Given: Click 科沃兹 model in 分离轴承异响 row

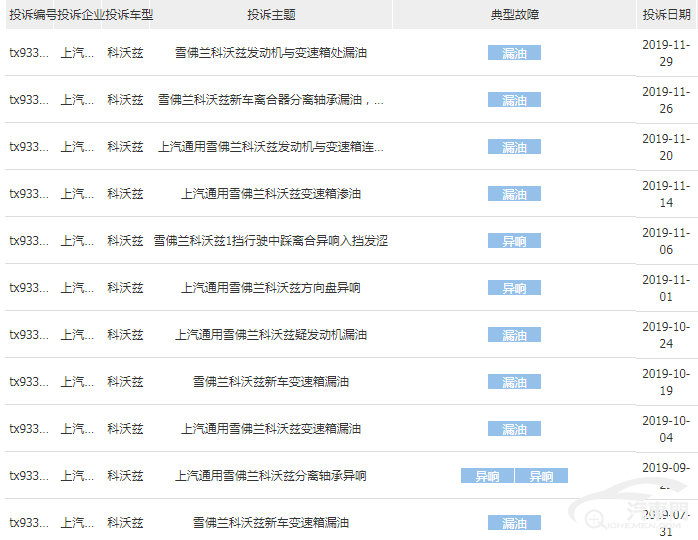Looking at the screenshot, I should [x=125, y=476].
